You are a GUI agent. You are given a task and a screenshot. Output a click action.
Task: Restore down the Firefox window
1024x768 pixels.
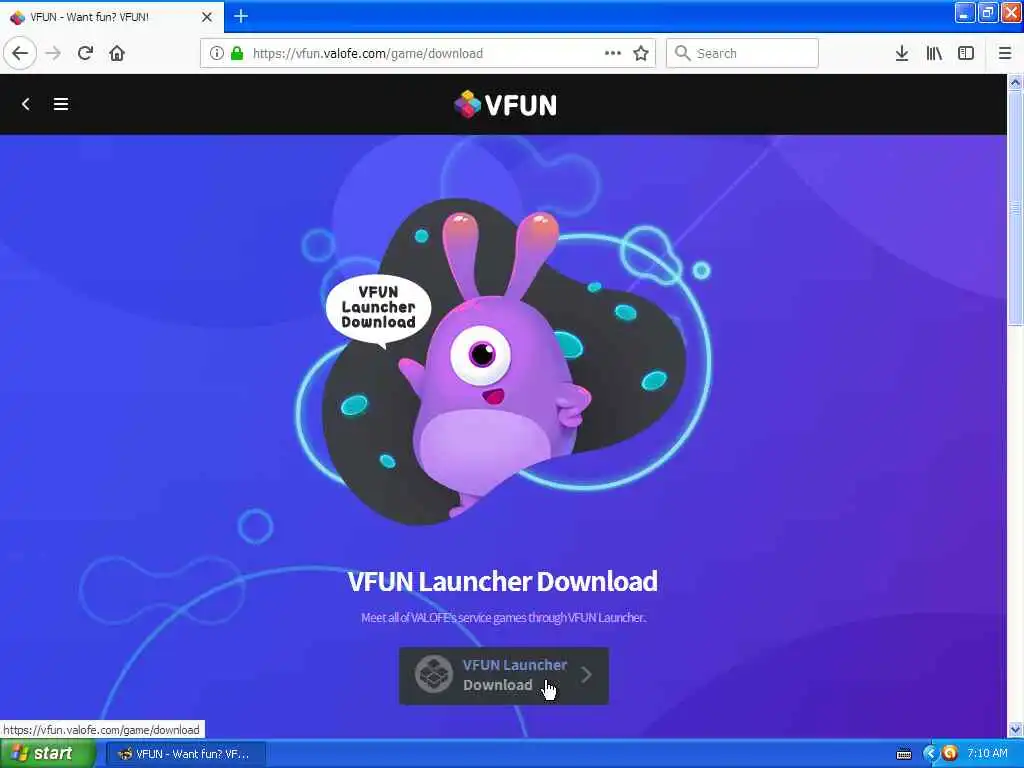(988, 12)
